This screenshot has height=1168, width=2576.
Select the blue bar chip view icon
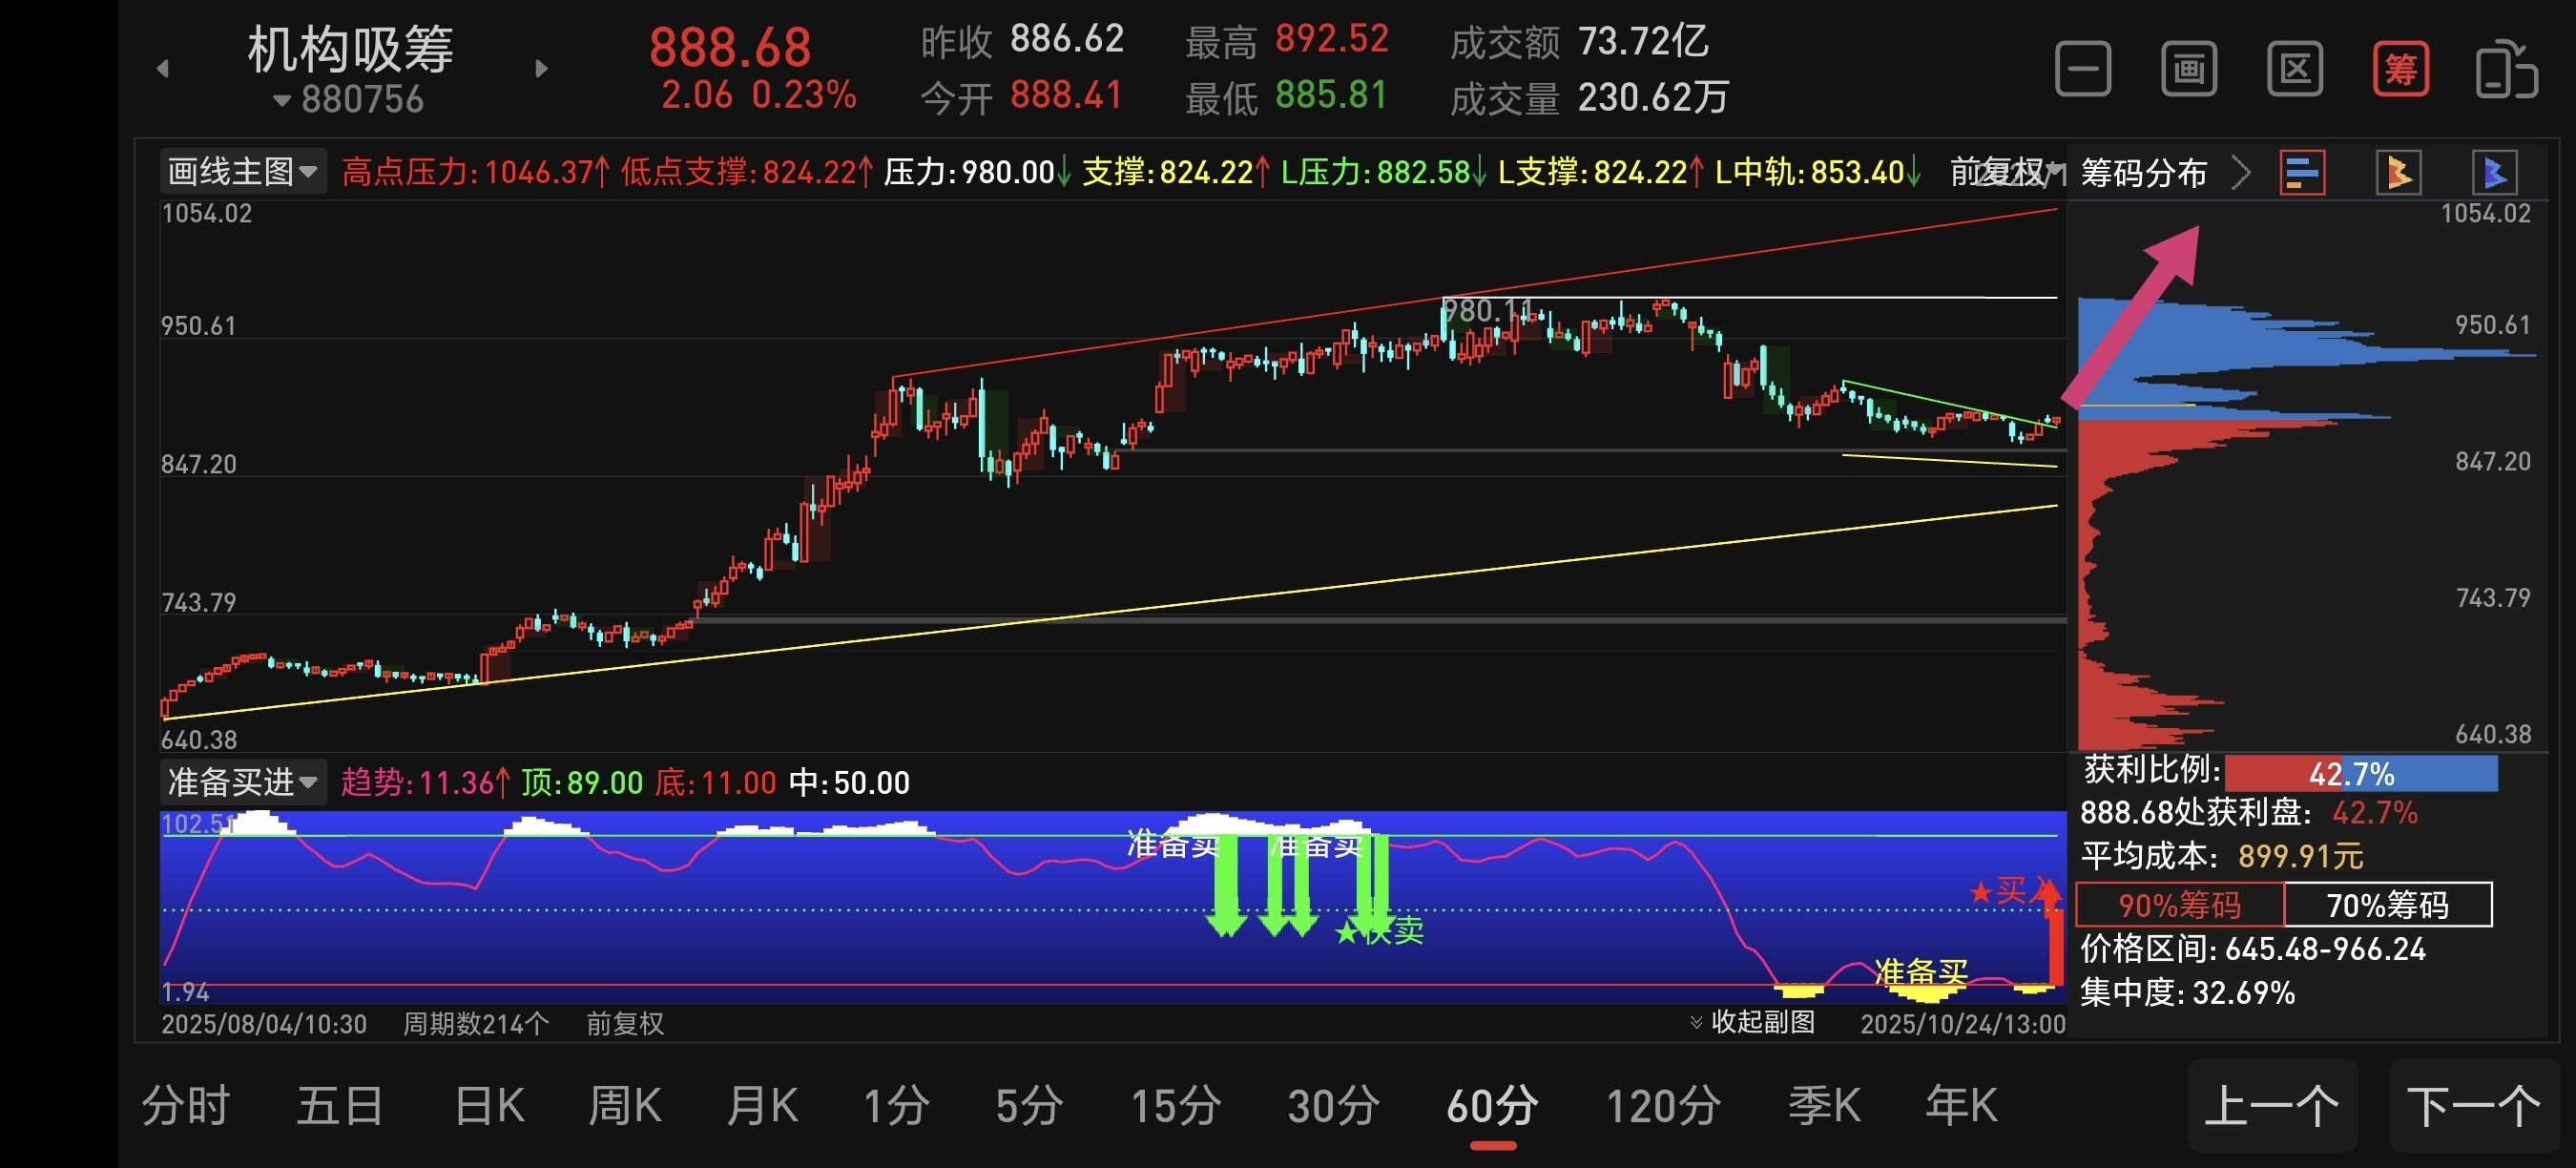(x=2302, y=173)
